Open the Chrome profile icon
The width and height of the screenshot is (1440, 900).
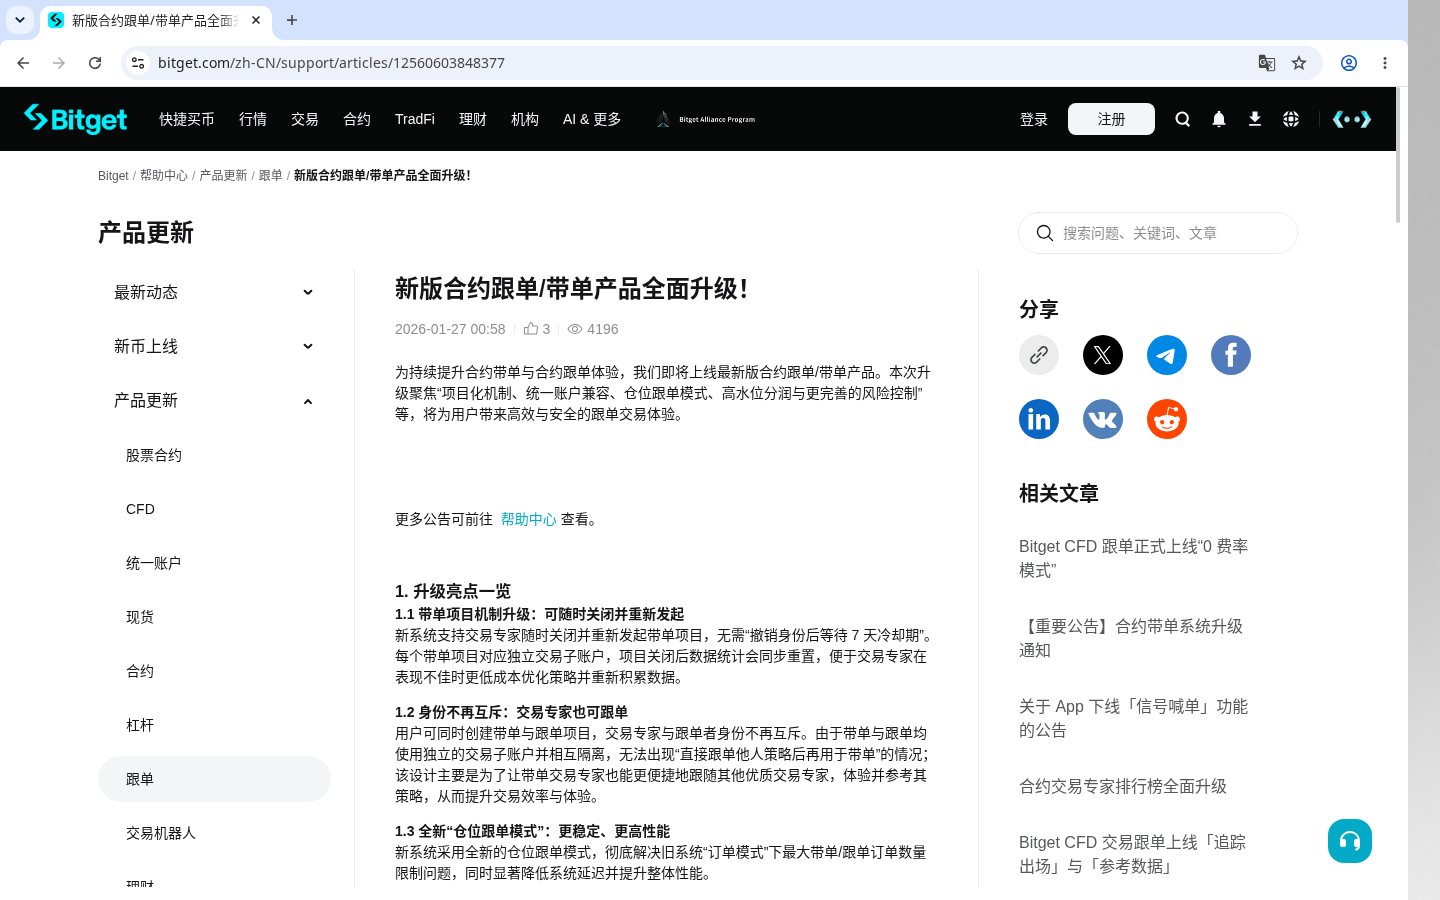pyautogui.click(x=1349, y=63)
